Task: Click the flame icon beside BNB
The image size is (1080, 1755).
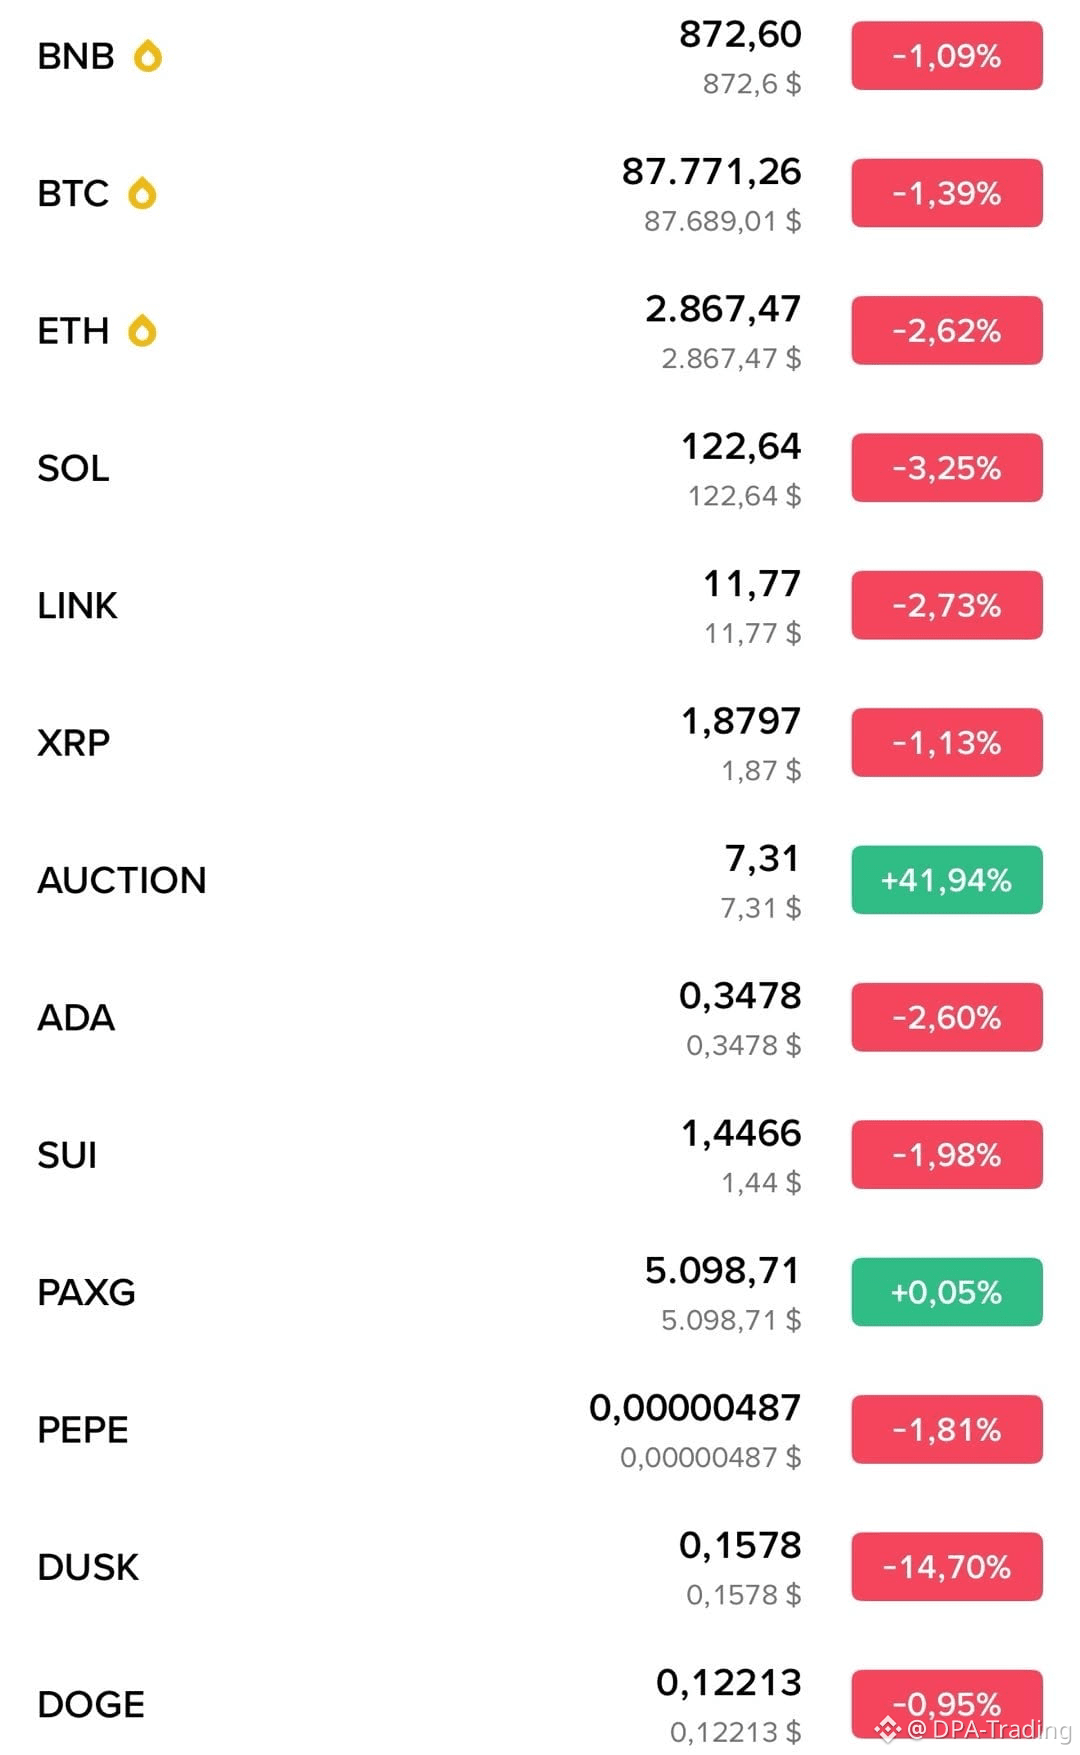Action: (148, 56)
